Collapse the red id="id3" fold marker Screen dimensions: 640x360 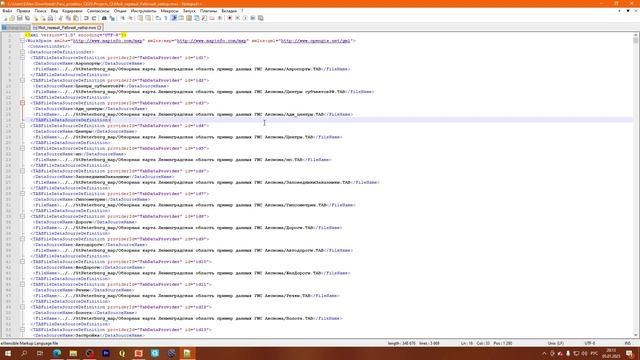click(x=22, y=103)
